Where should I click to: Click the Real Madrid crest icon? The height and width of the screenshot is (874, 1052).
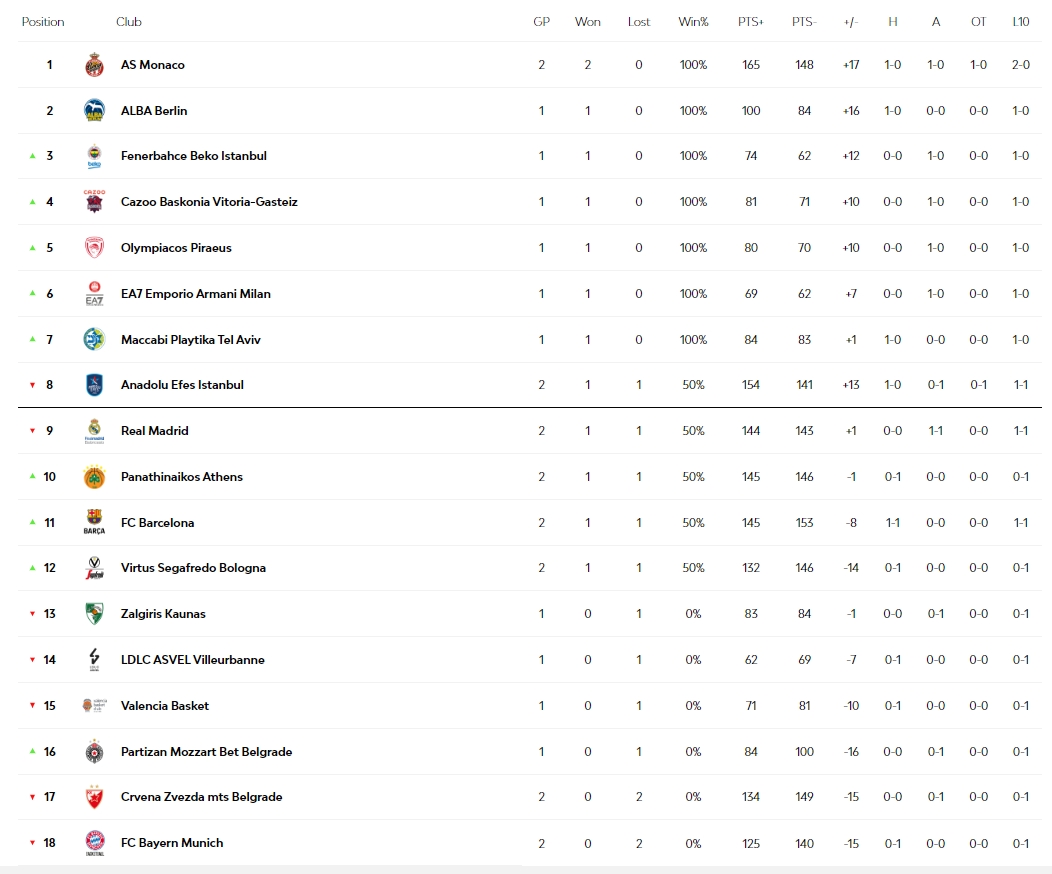point(95,431)
